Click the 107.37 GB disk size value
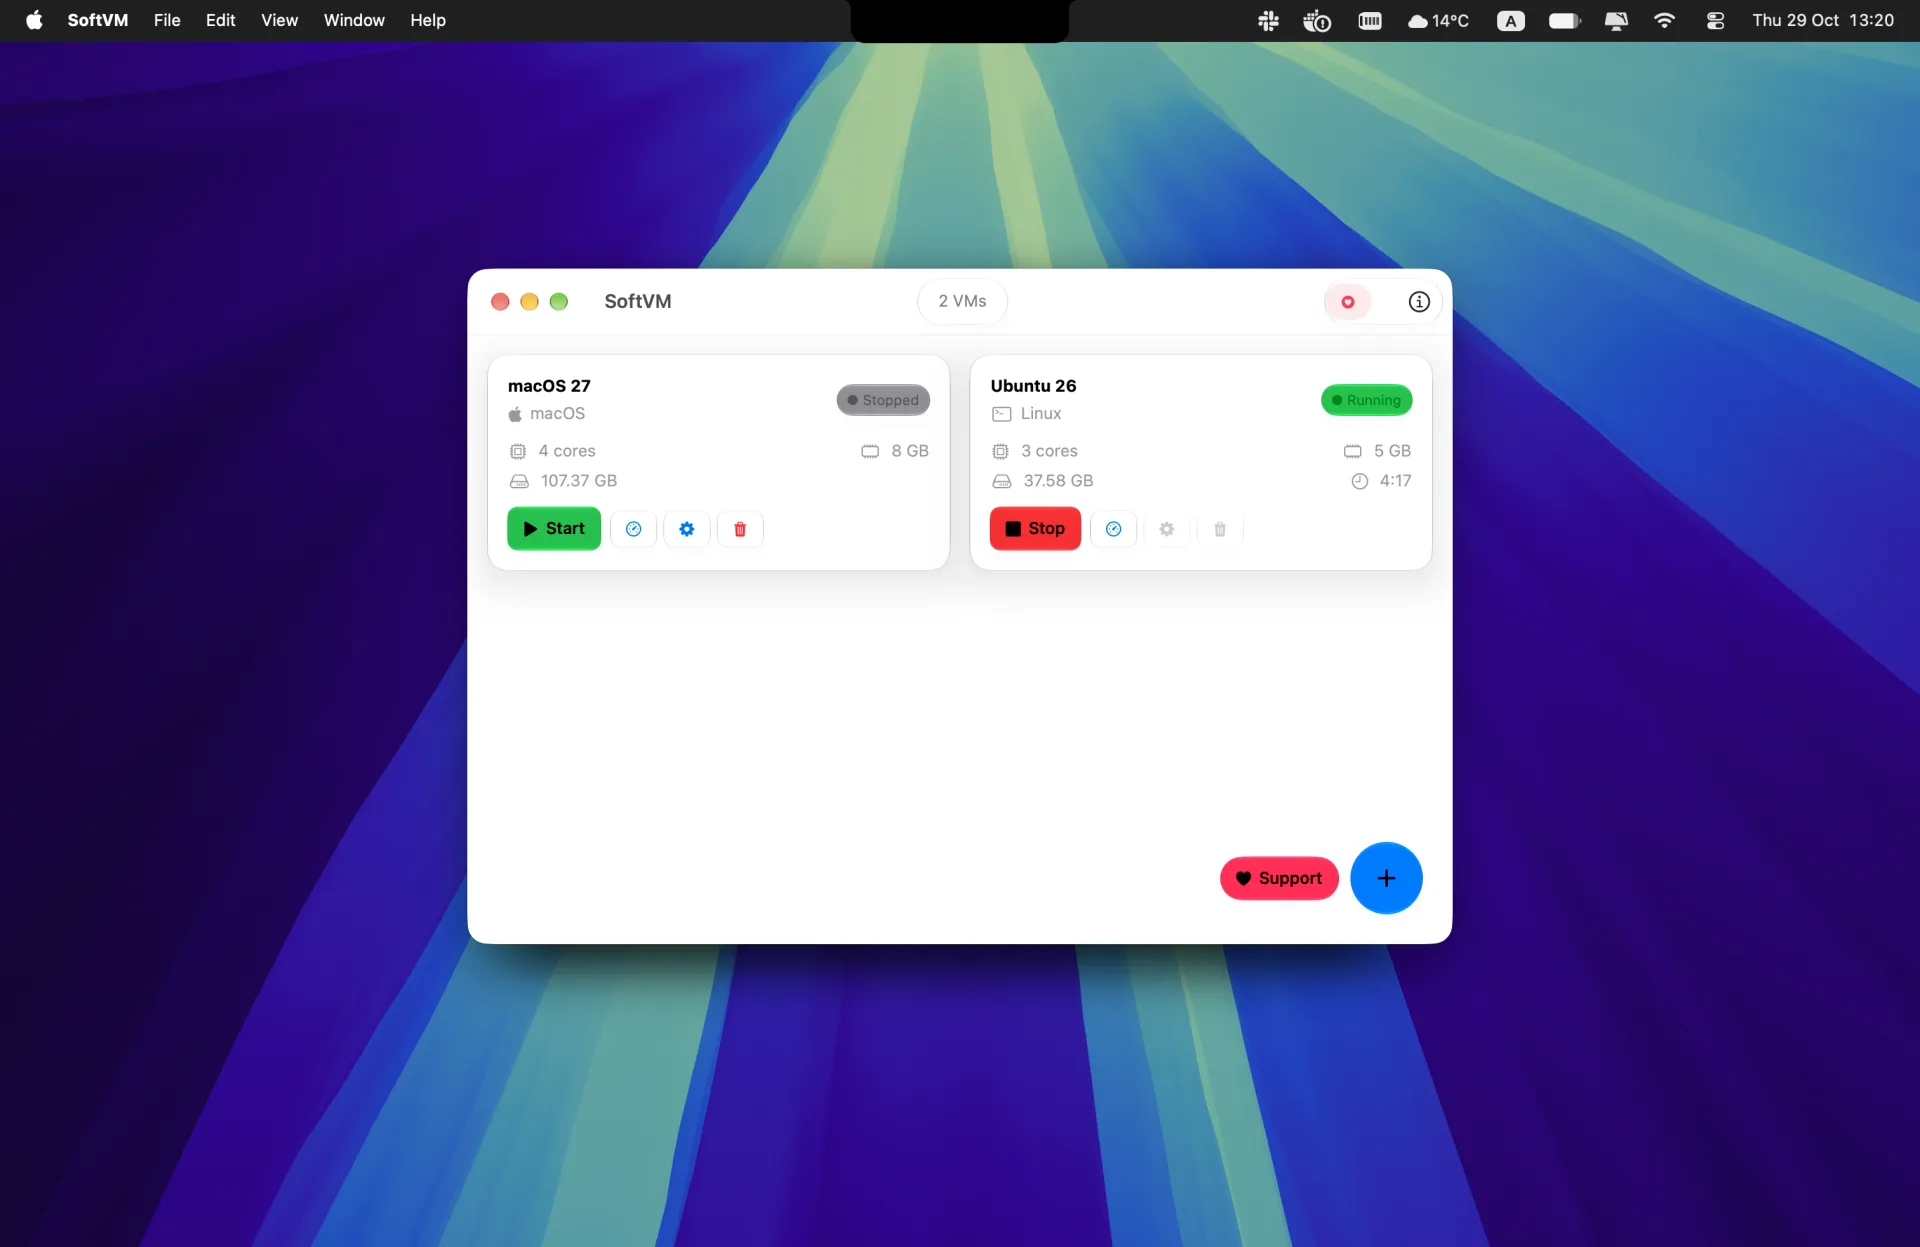The width and height of the screenshot is (1920, 1247). [578, 481]
